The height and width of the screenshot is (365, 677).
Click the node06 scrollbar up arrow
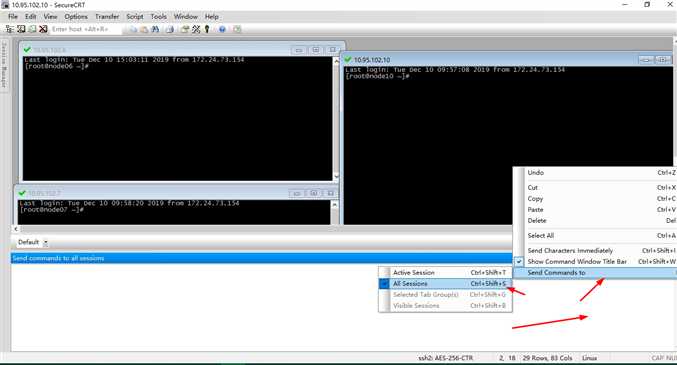[336, 61]
